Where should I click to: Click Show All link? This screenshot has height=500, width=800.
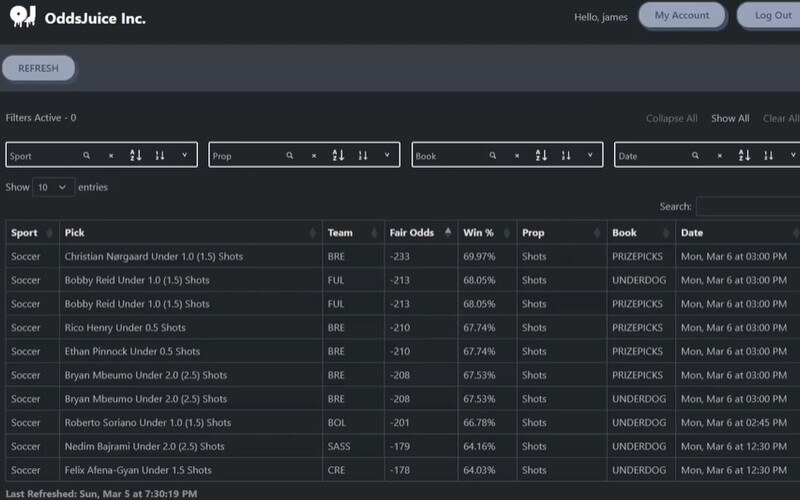[730, 118]
